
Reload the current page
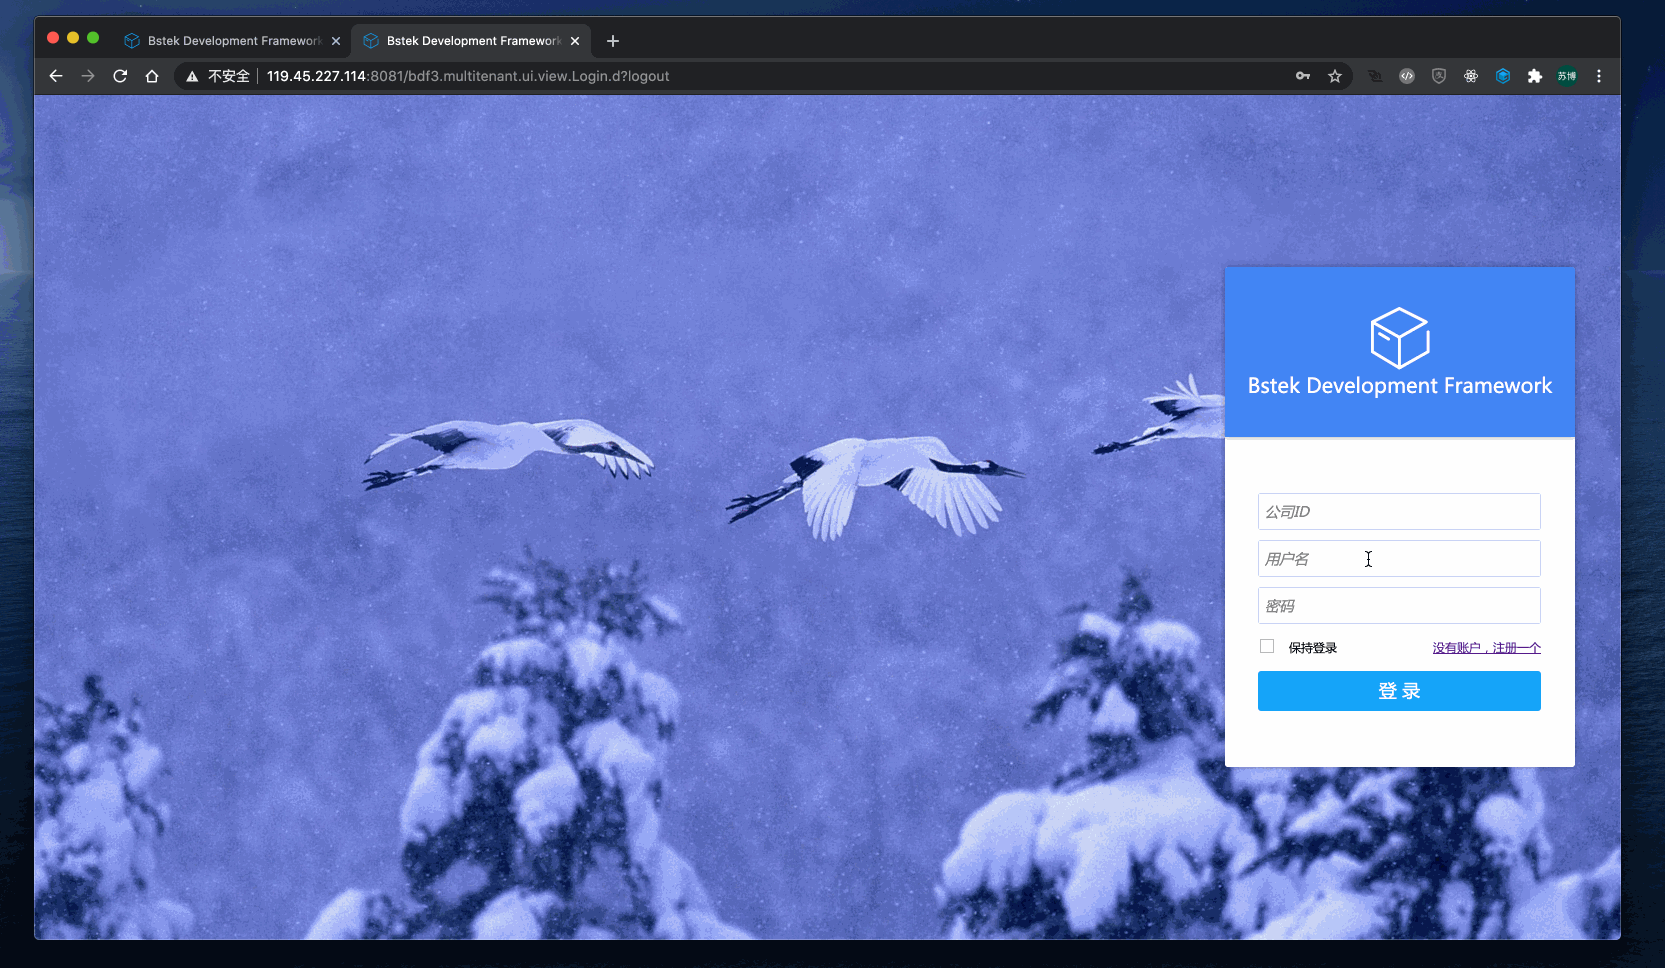120,76
